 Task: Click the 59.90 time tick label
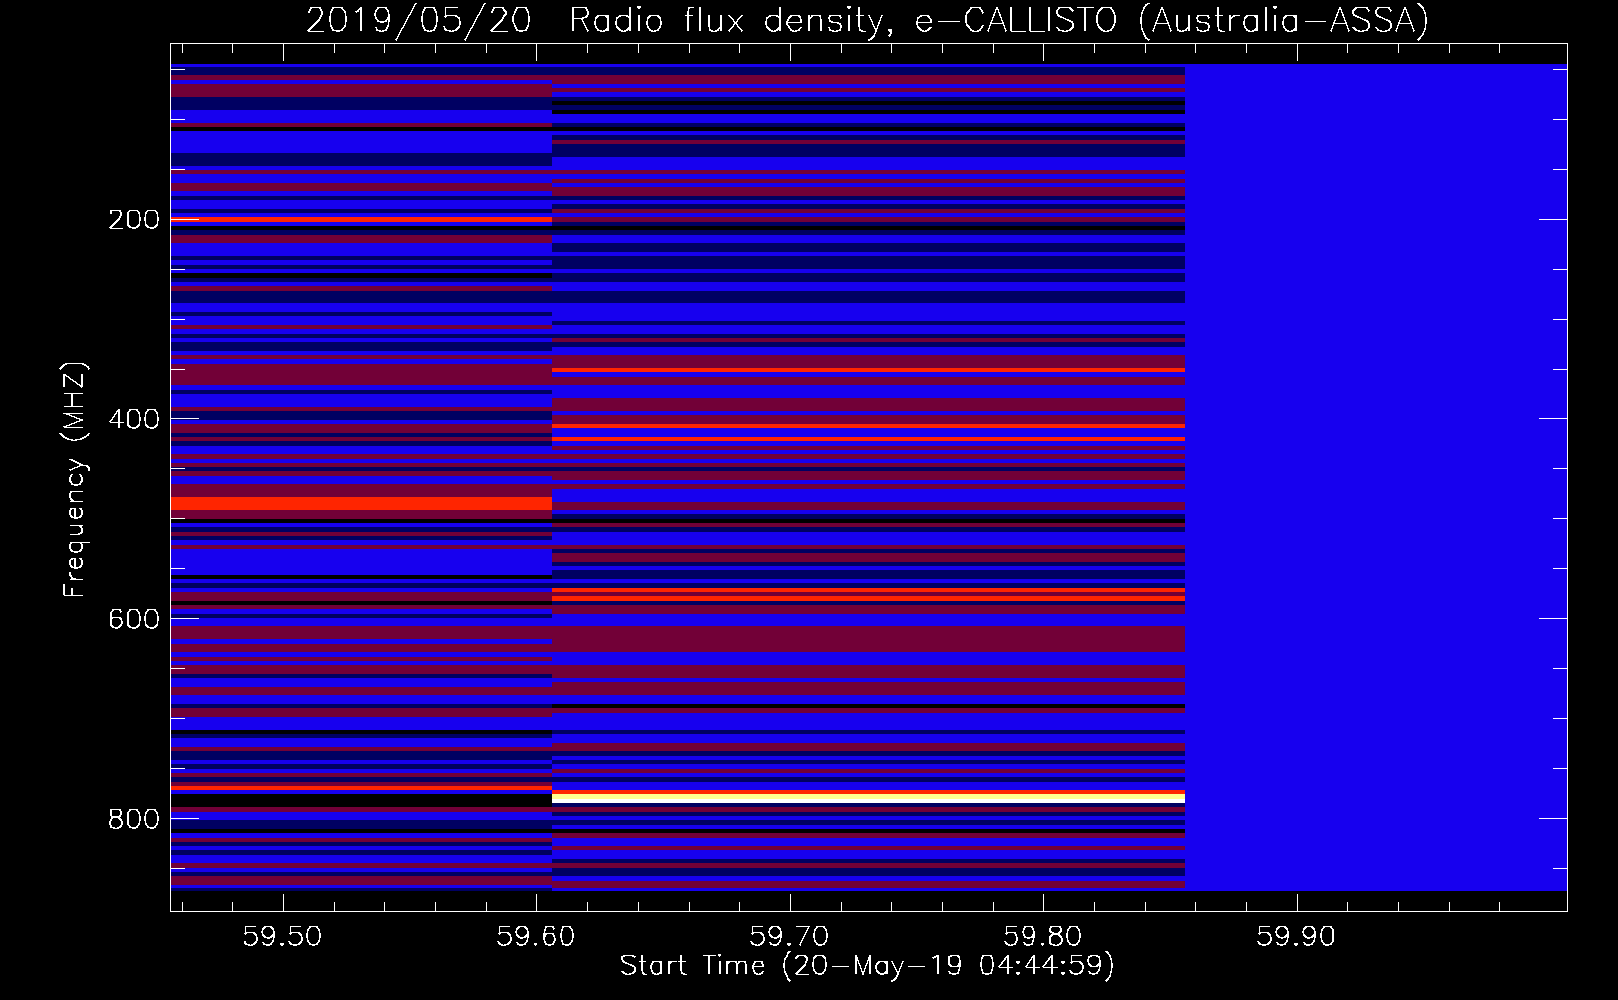[x=1297, y=936]
